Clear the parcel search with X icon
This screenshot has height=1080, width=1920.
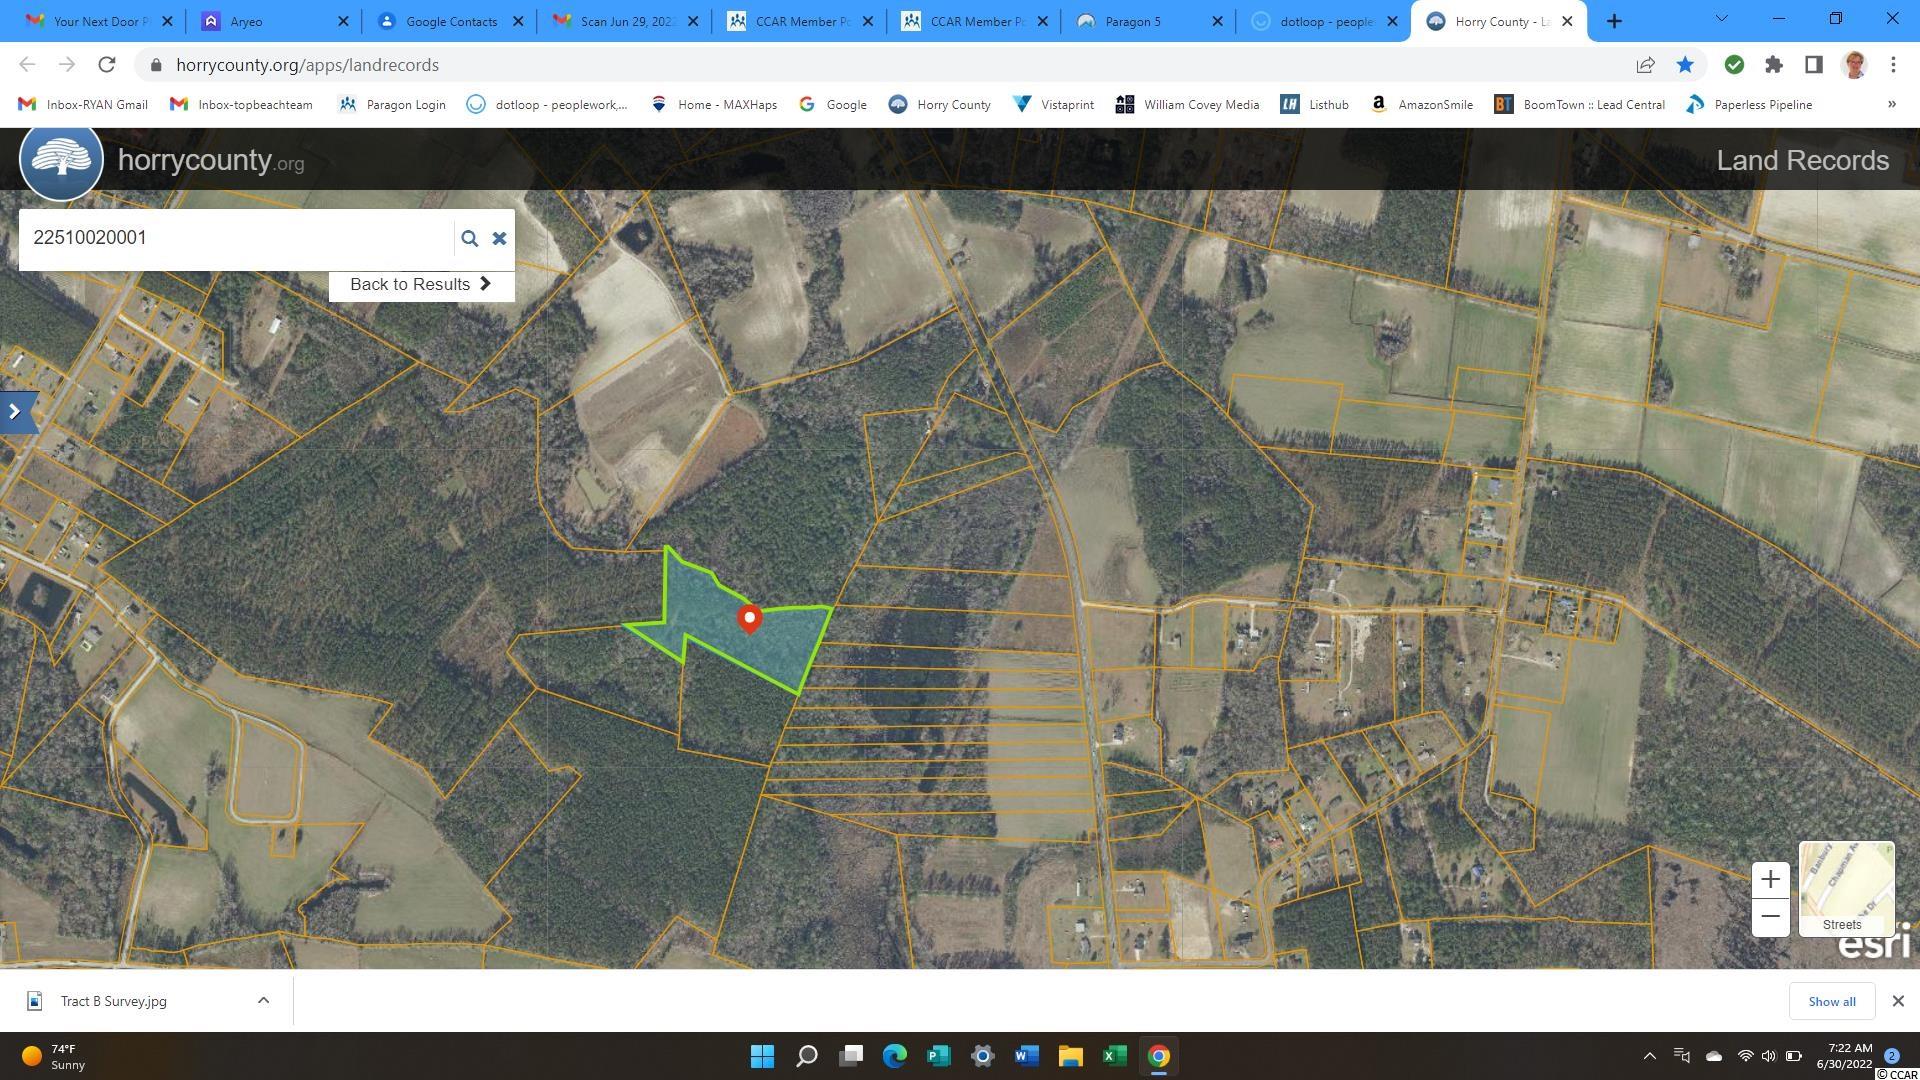[499, 238]
